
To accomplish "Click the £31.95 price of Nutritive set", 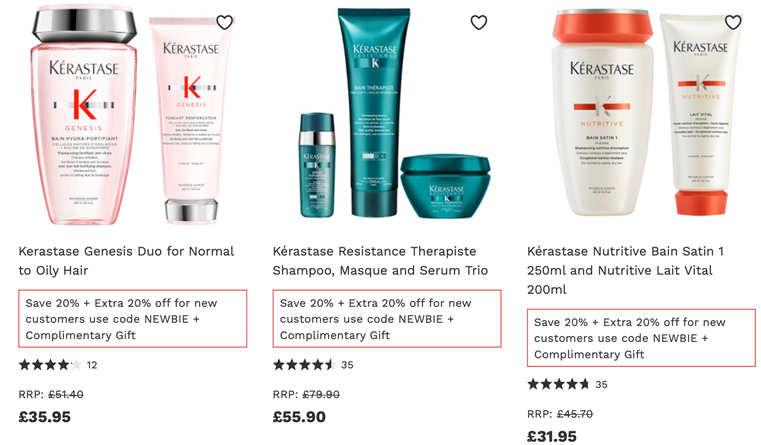I will [x=552, y=436].
